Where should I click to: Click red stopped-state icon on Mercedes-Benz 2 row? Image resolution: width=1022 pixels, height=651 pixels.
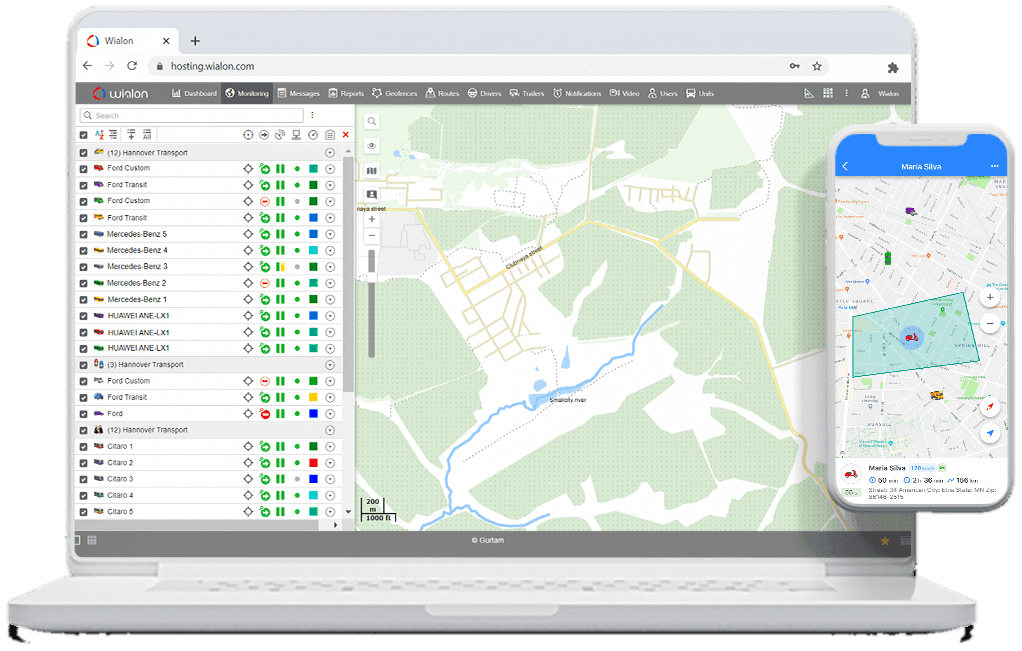tap(265, 283)
